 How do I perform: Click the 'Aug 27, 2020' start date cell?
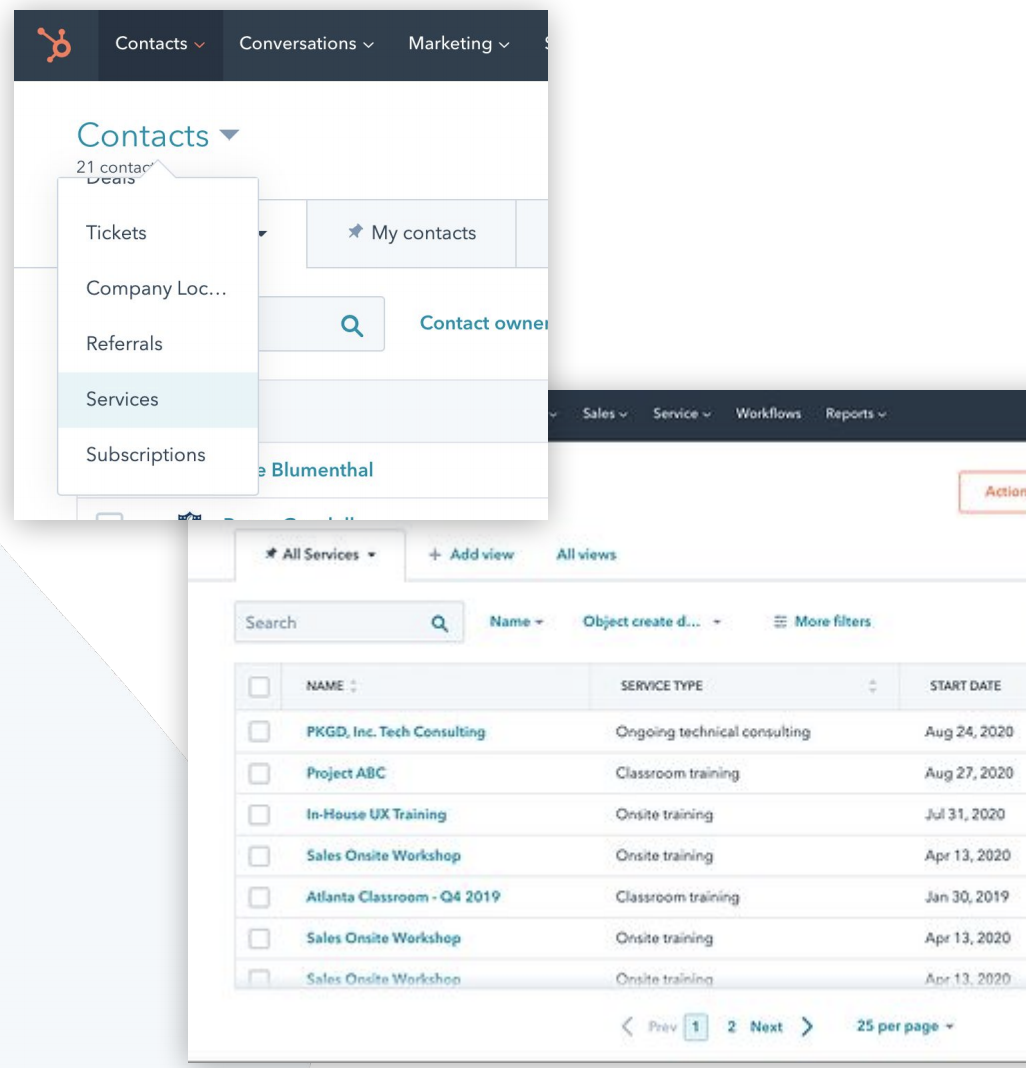pos(969,773)
